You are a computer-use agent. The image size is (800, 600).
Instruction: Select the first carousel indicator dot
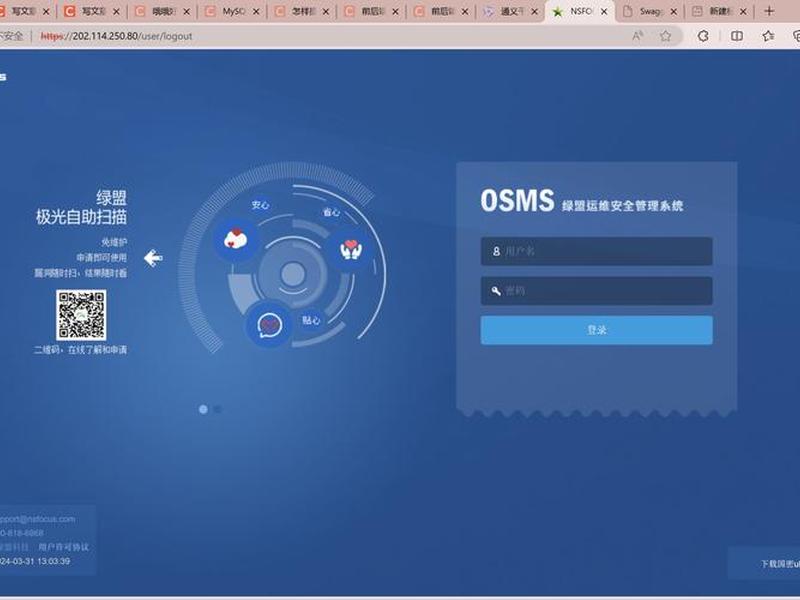point(203,409)
